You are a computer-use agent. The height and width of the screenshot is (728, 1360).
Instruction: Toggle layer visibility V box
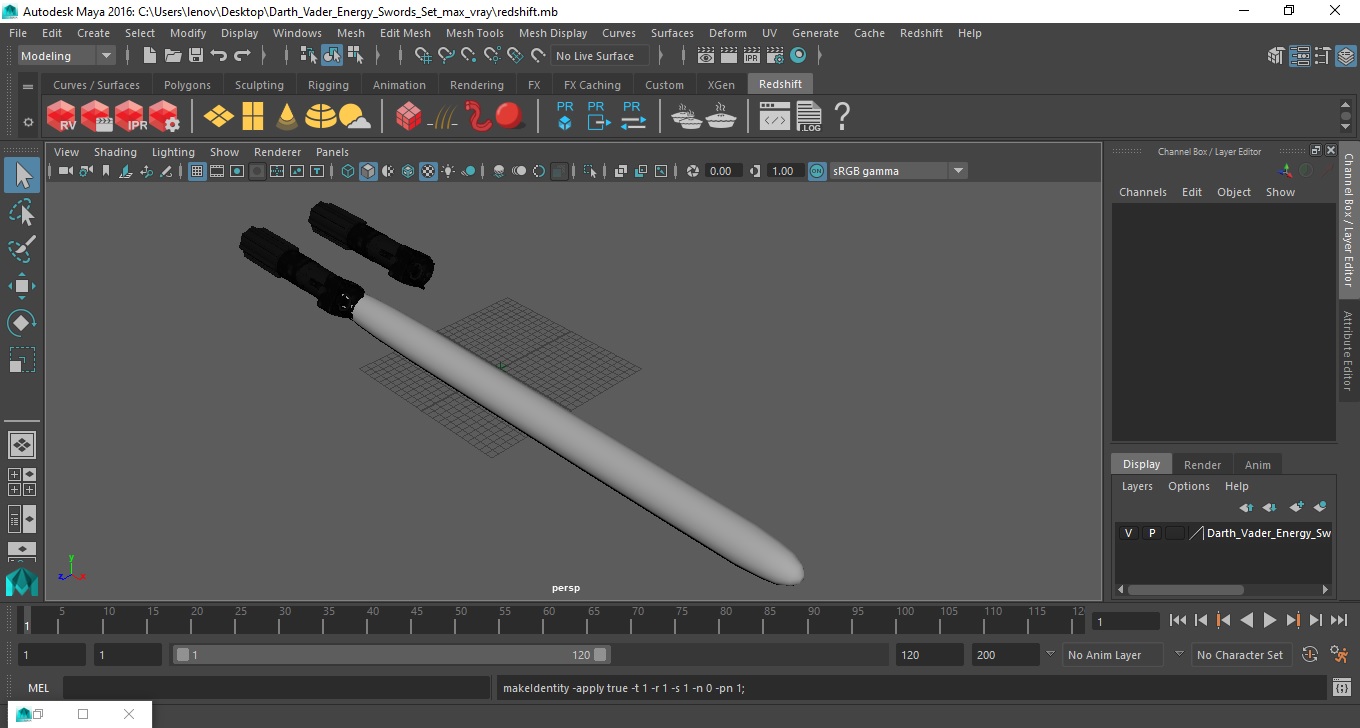click(x=1129, y=533)
